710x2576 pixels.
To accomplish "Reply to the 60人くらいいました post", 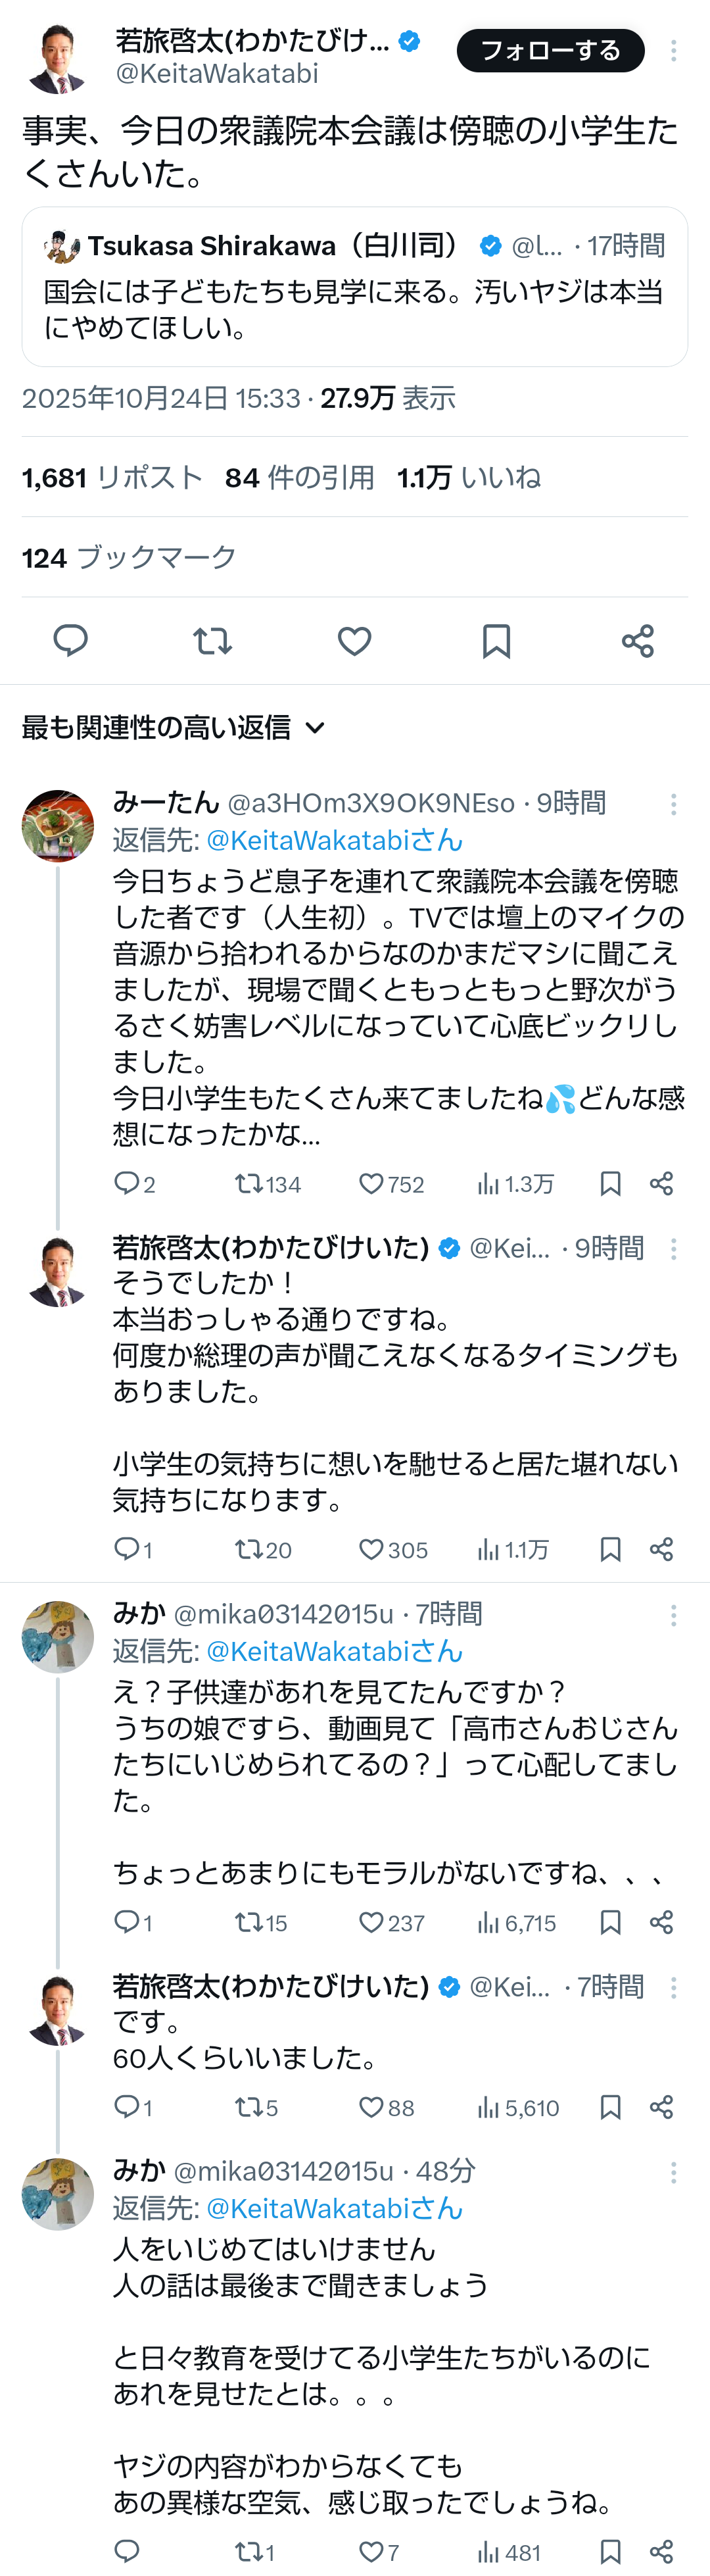I will [127, 2107].
